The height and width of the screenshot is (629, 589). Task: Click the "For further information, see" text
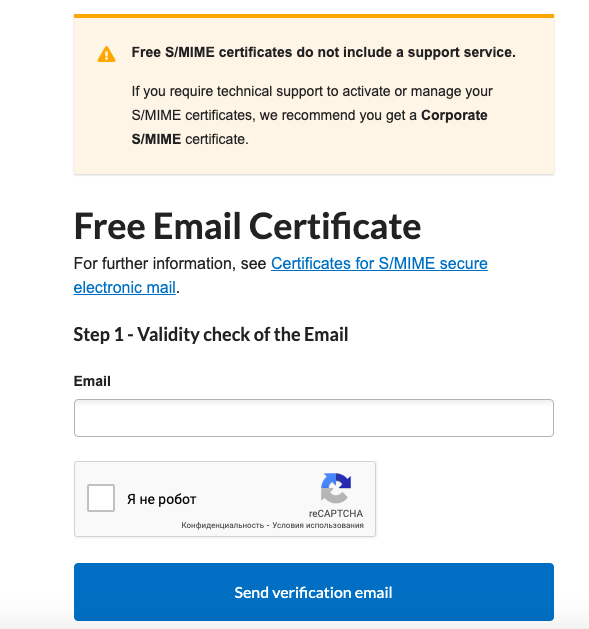[x=170, y=264]
